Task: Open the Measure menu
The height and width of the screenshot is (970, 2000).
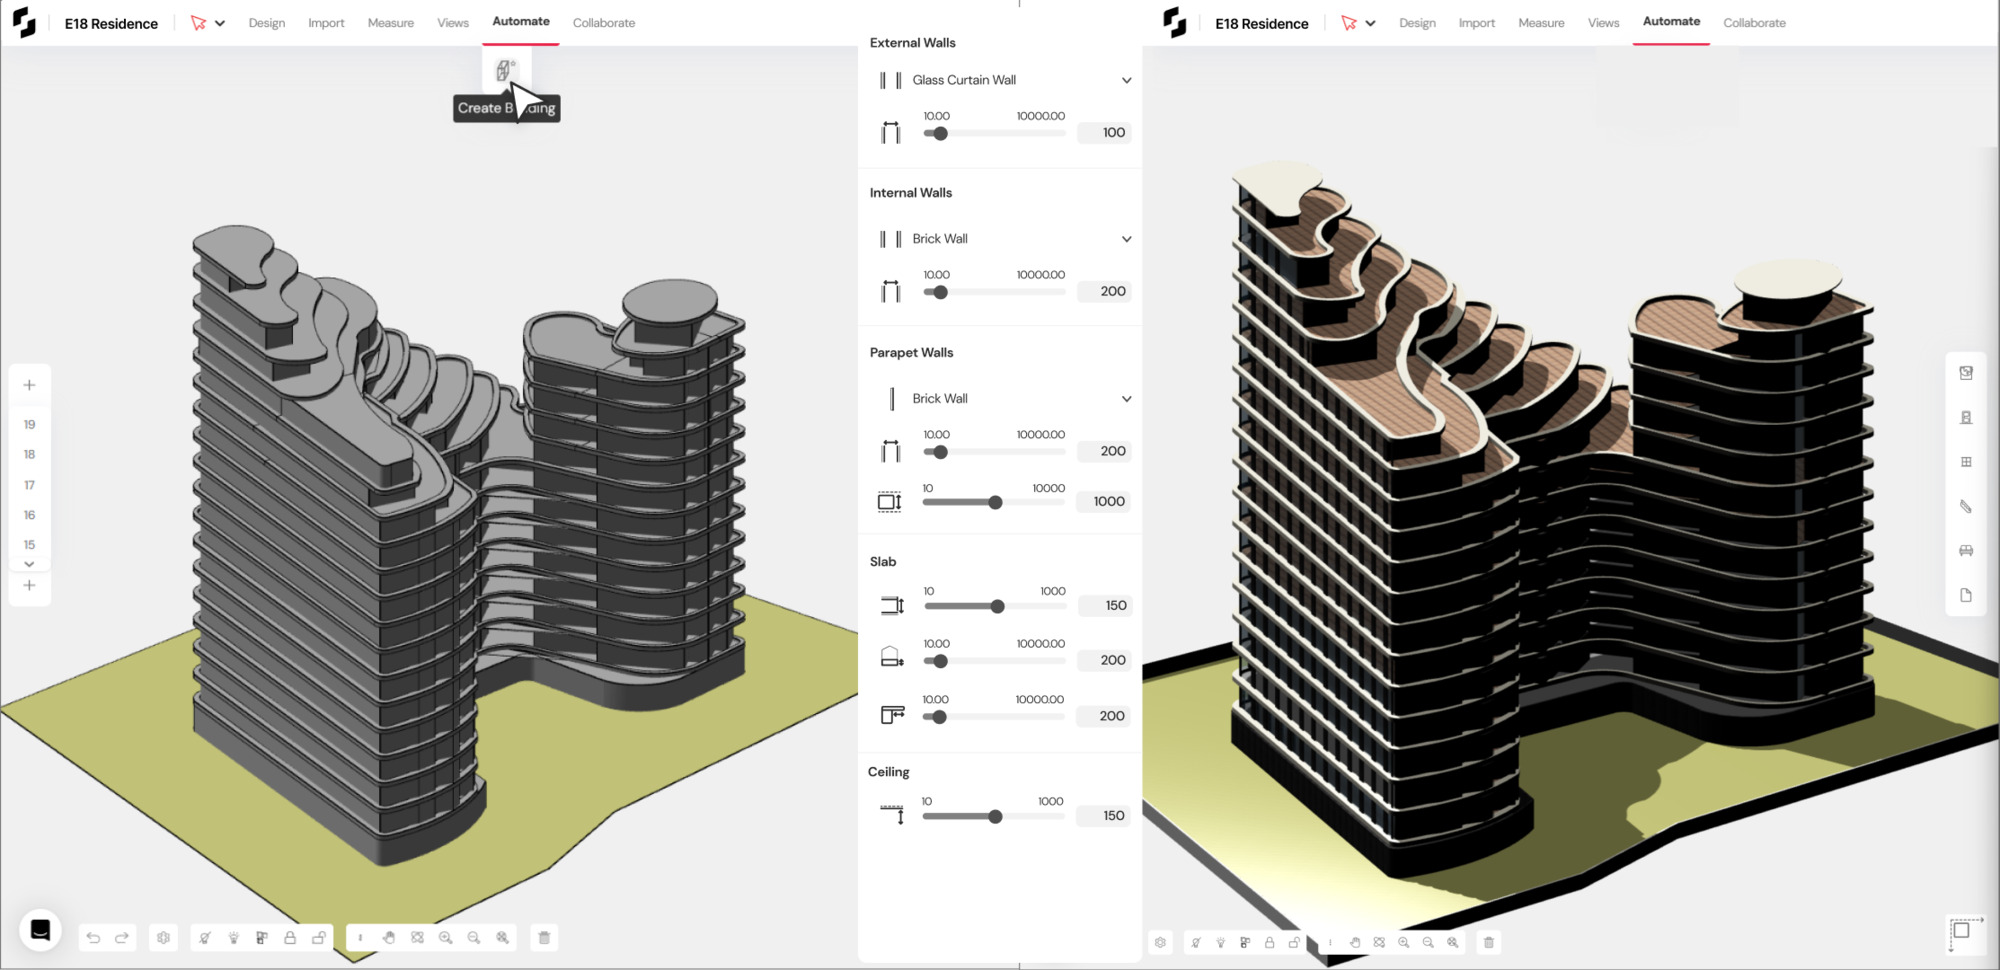Action: [390, 22]
